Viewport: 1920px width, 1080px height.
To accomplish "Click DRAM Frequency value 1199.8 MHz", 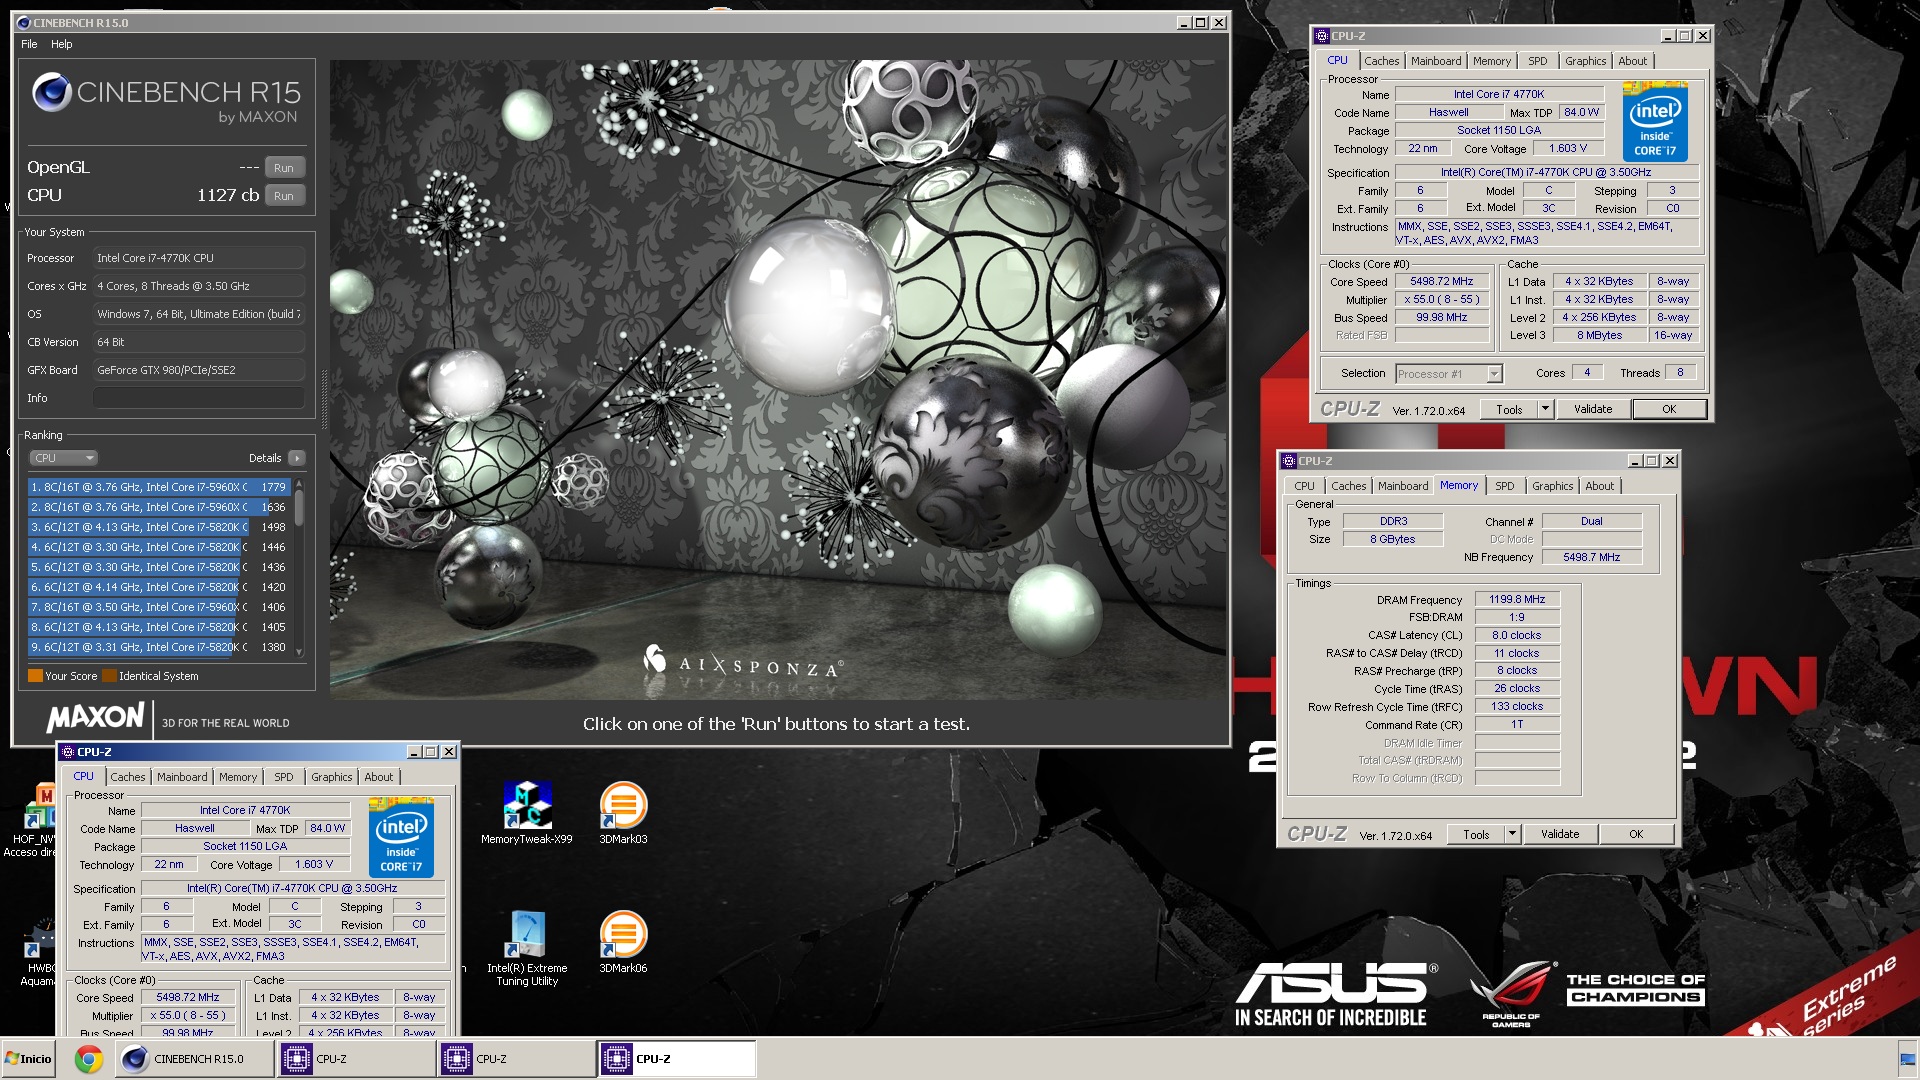I will (1517, 600).
